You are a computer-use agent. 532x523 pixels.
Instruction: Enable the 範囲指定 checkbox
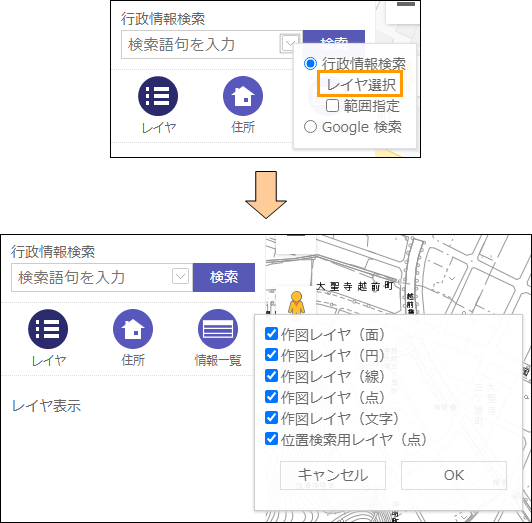[332, 106]
